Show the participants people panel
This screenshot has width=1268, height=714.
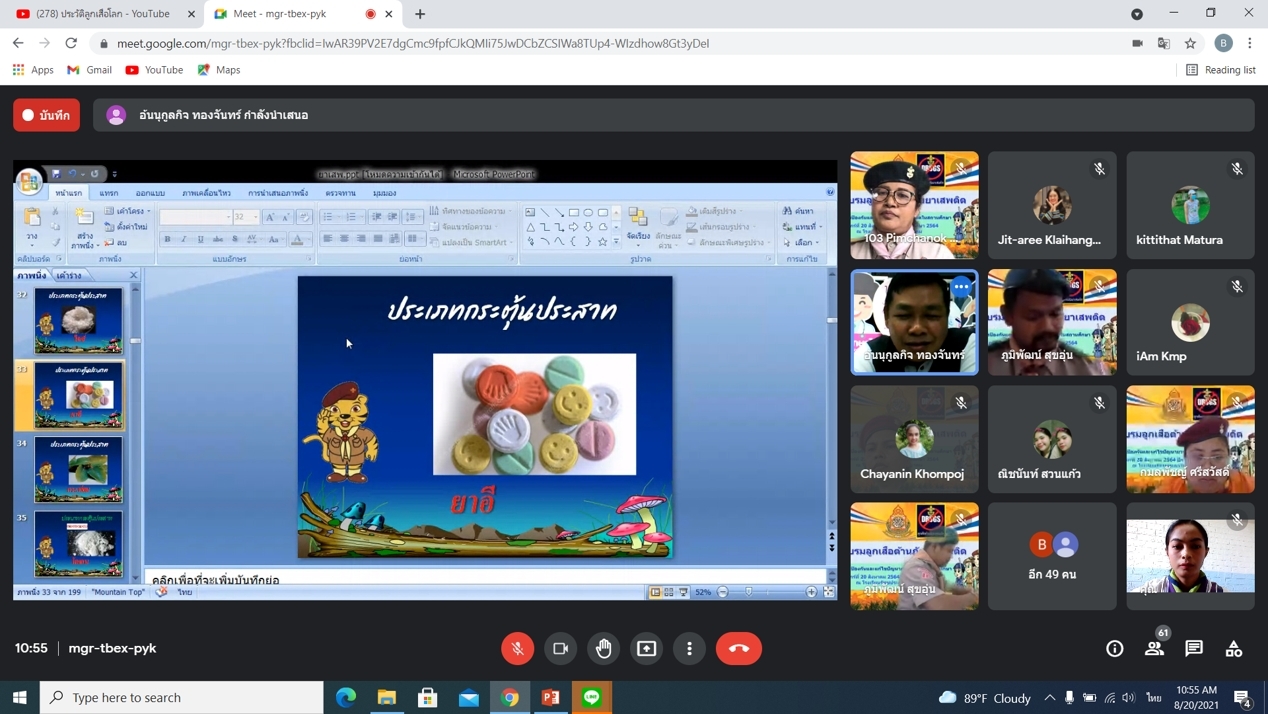[1154, 648]
